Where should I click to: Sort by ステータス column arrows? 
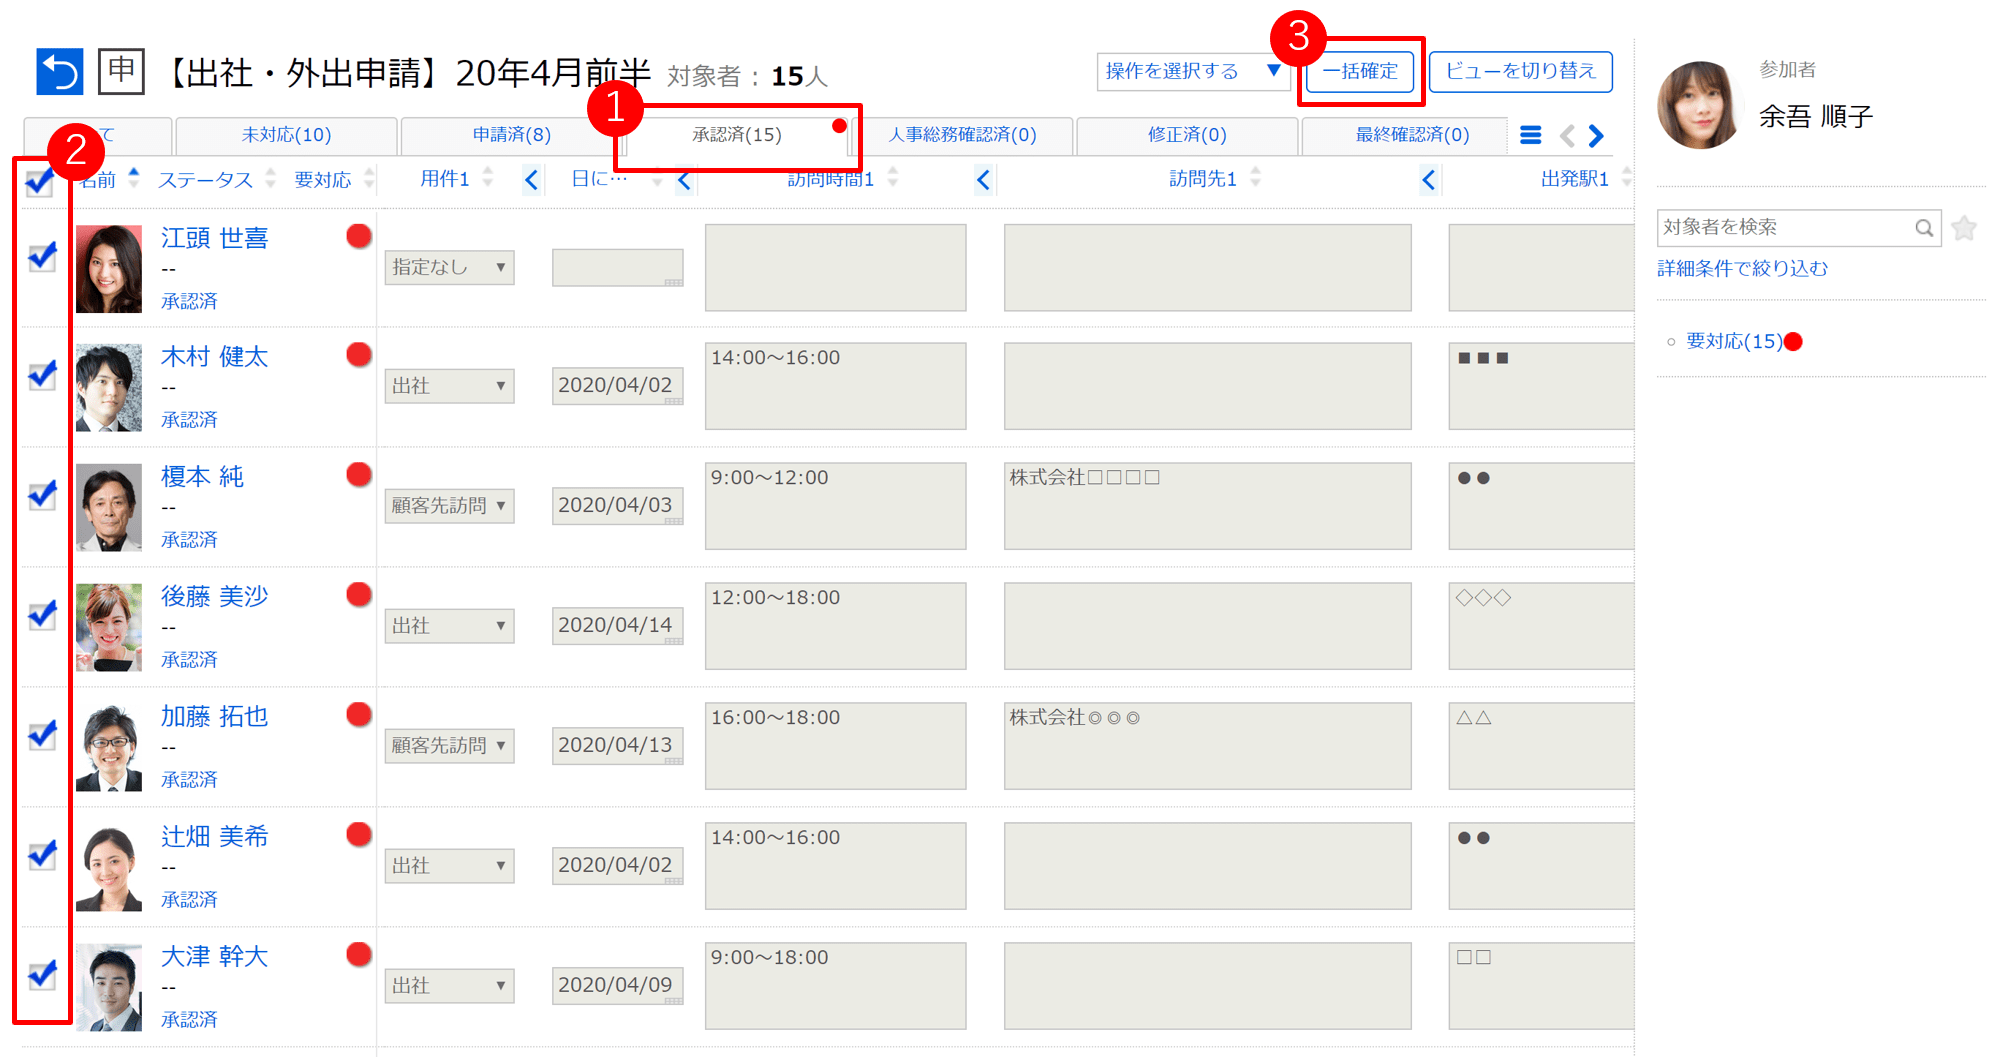270,178
